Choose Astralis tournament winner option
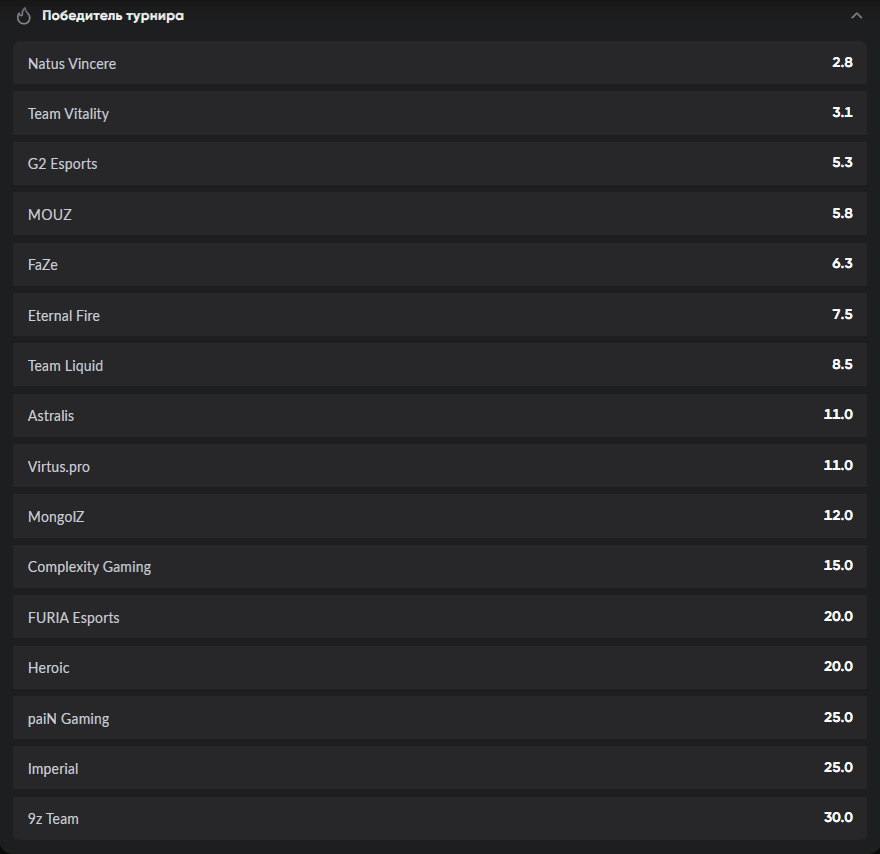Image resolution: width=880 pixels, height=854 pixels. click(439, 415)
